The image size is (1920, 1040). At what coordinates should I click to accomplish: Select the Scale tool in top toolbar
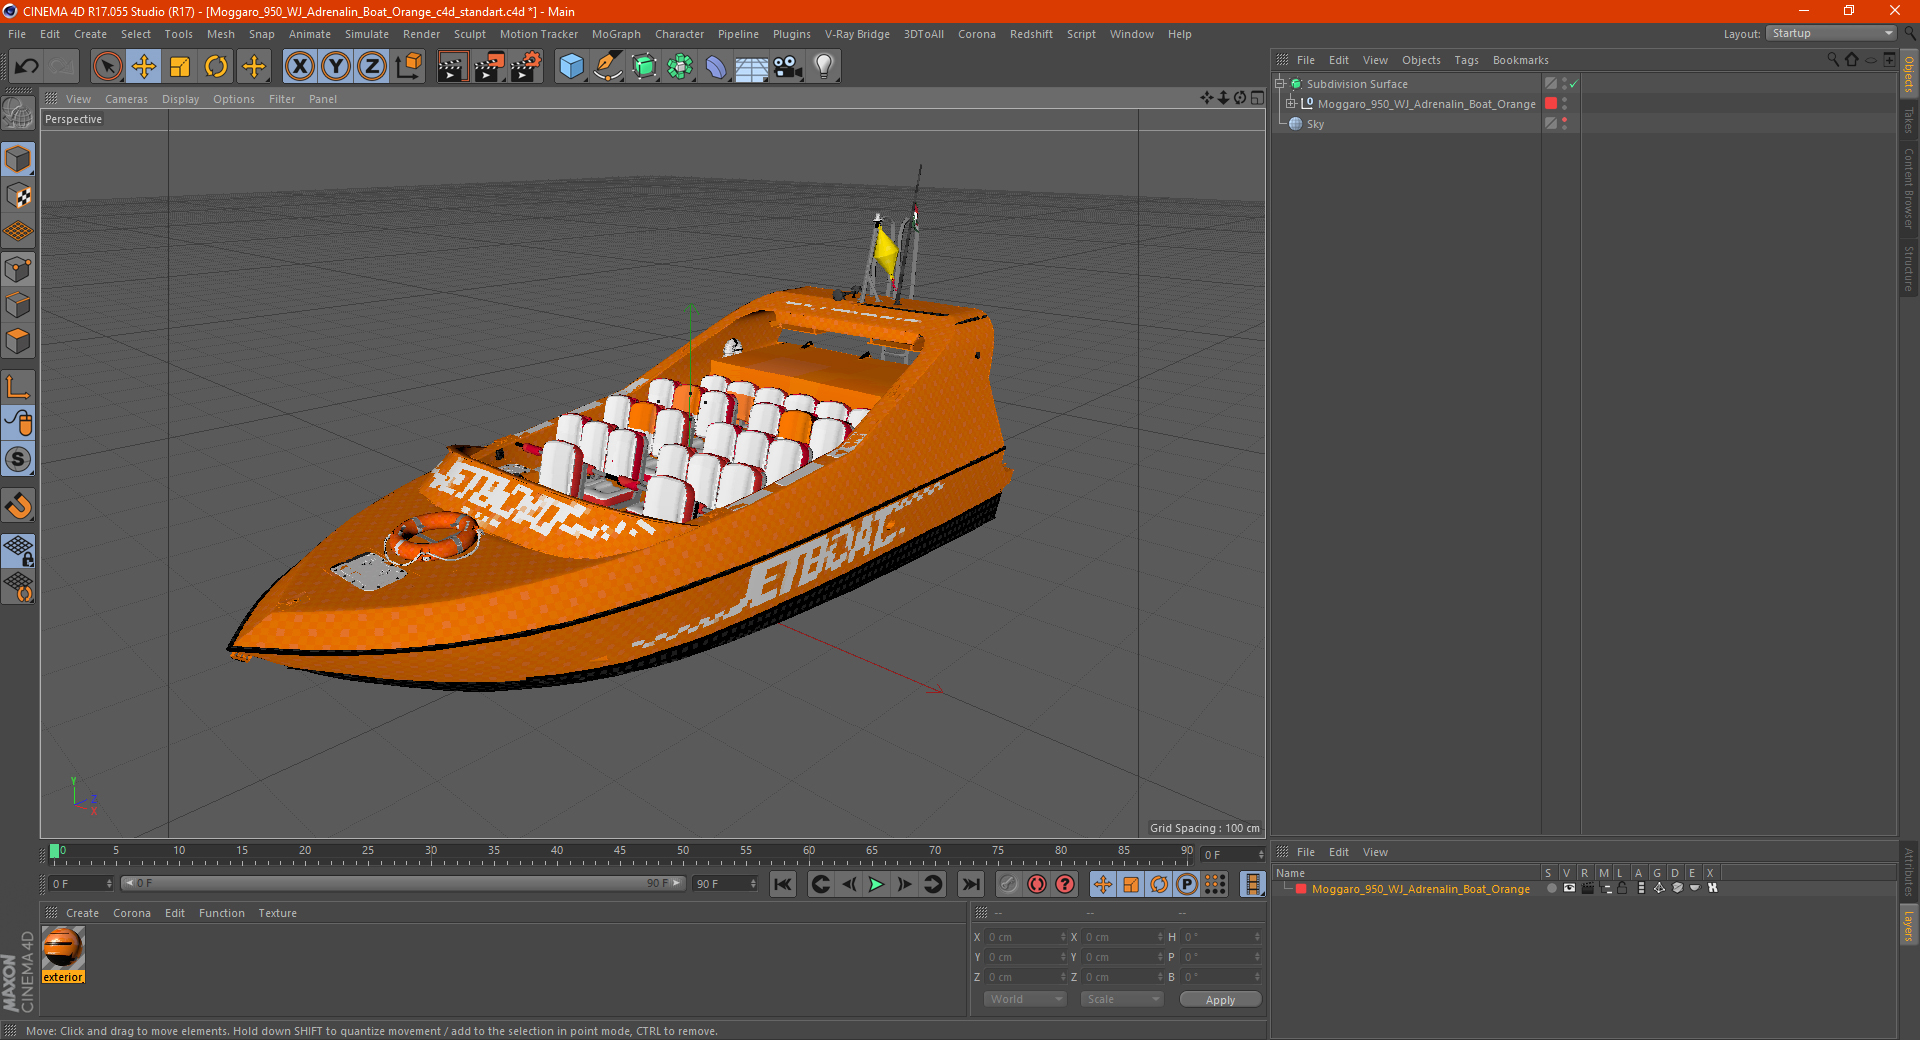tap(180, 67)
